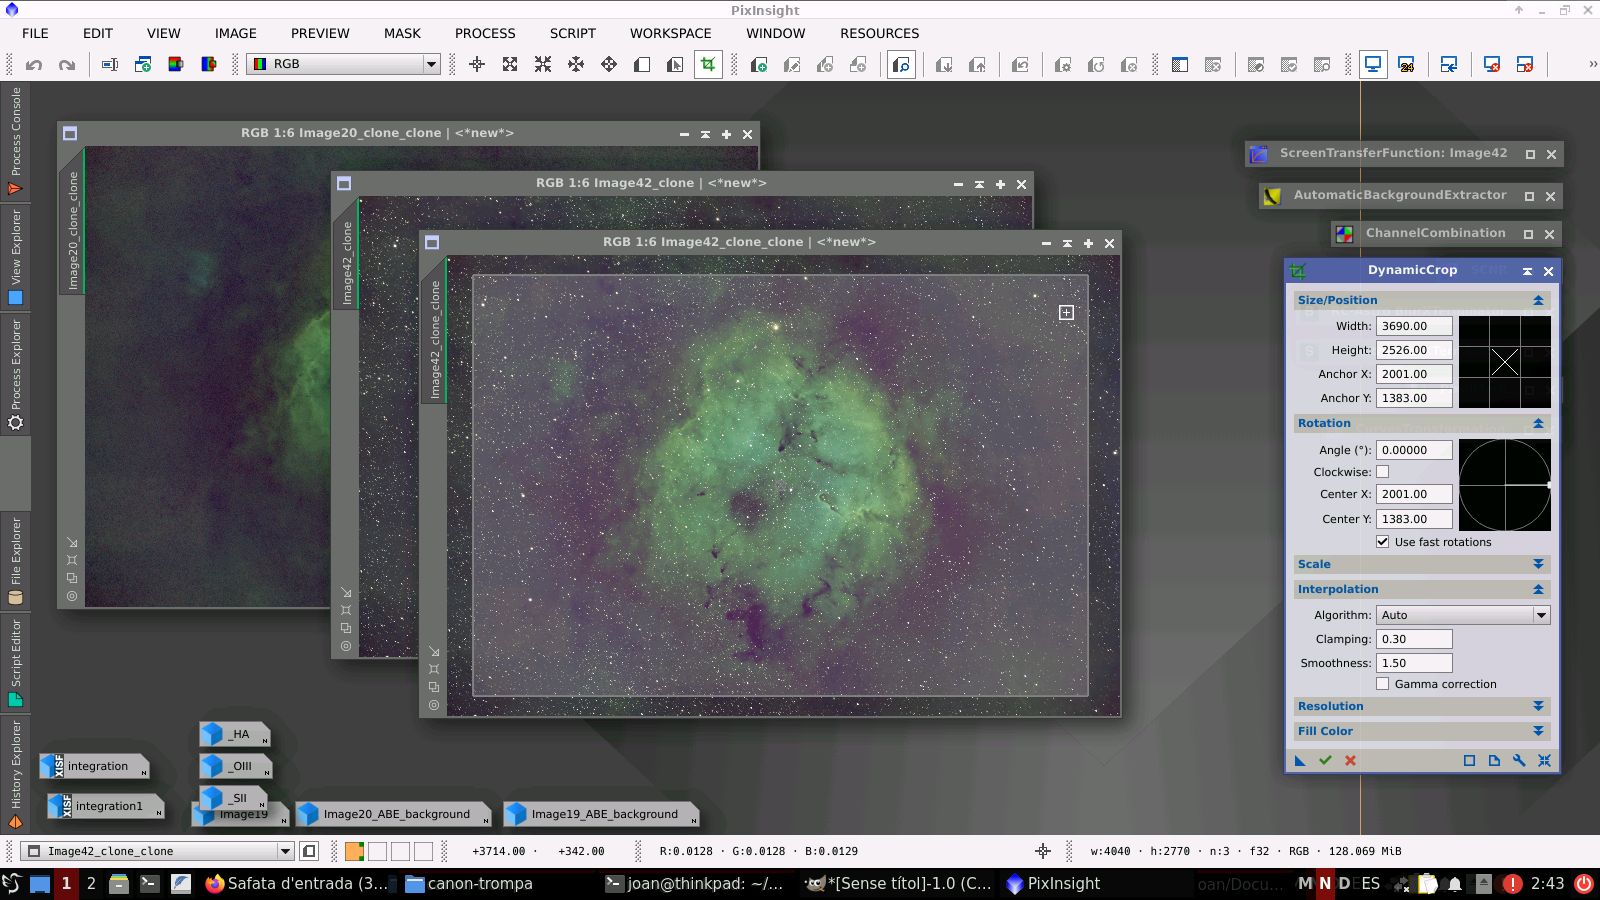Click the wrench icon in DynamicCrop
Screen dimensions: 1600x900
coord(1519,761)
